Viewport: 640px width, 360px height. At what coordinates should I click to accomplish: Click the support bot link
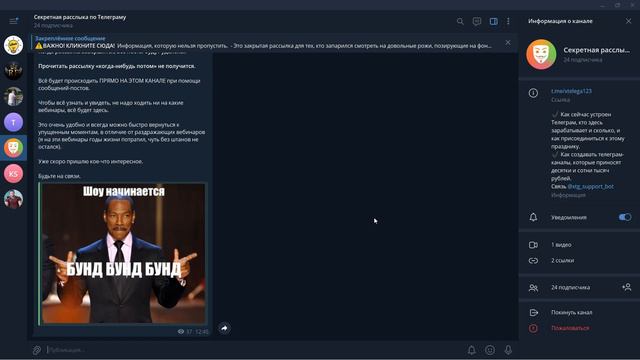coord(591,187)
